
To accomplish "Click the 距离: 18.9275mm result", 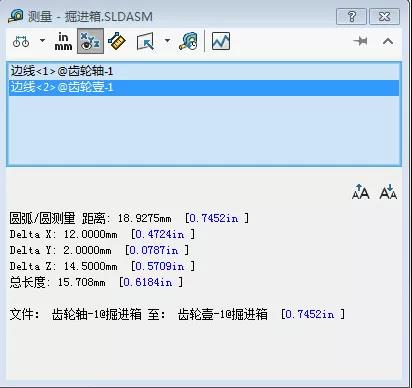I will click(x=127, y=218).
